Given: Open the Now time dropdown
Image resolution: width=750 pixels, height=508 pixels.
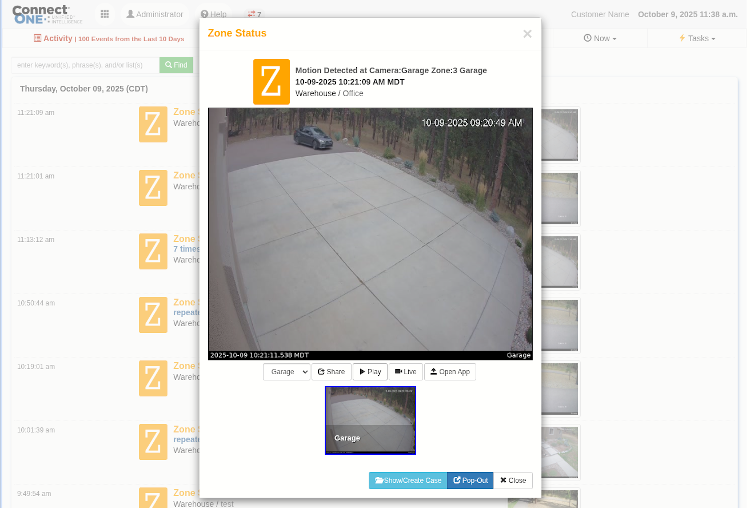Looking at the screenshot, I should point(599,38).
